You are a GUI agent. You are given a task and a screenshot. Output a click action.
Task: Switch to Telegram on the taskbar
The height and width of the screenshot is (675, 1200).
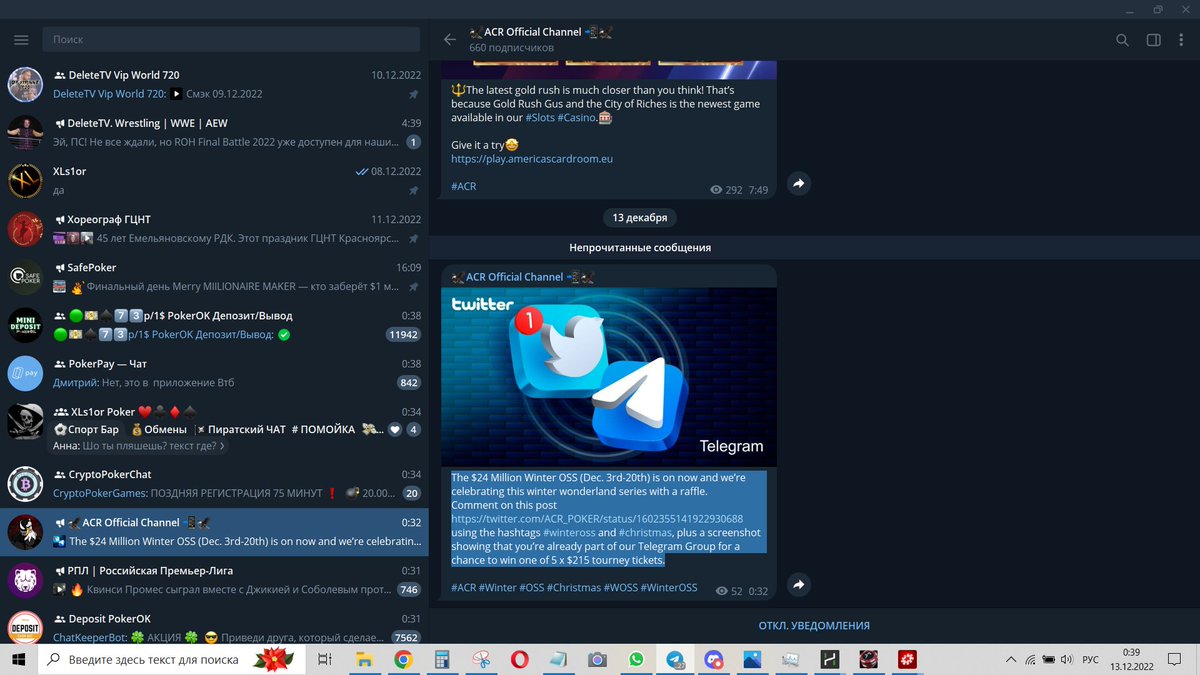[676, 660]
